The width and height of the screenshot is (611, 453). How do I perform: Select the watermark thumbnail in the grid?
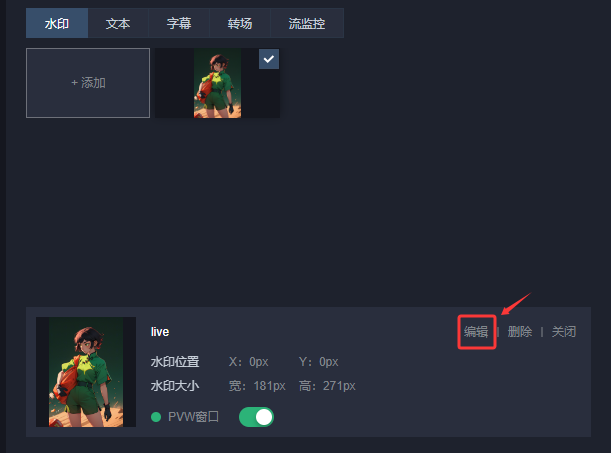[217, 83]
